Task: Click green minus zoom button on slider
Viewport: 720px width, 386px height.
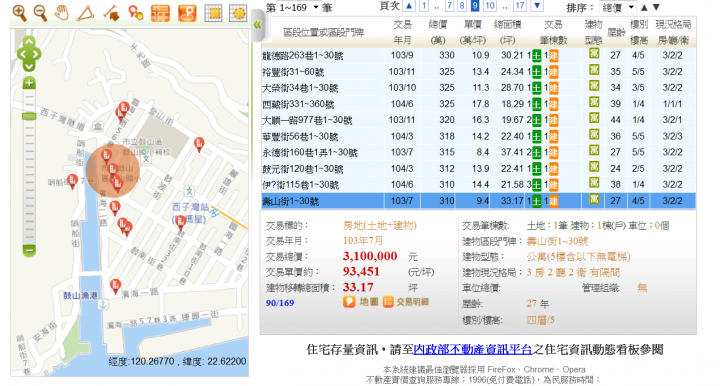Action: click(29, 251)
